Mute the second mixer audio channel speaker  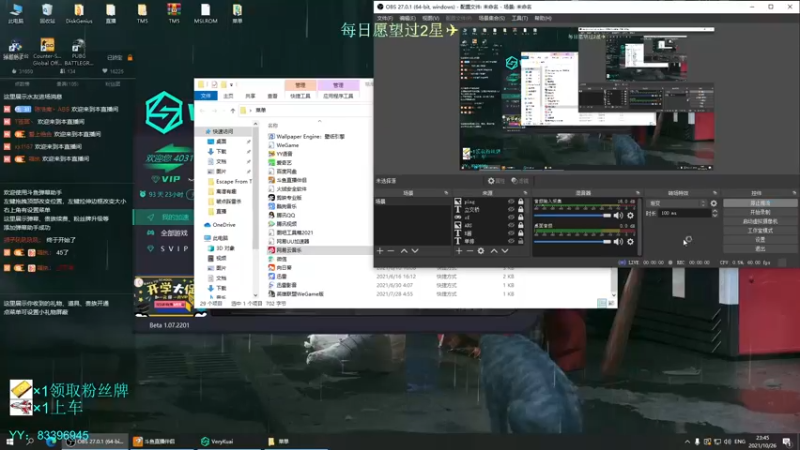tap(618, 241)
